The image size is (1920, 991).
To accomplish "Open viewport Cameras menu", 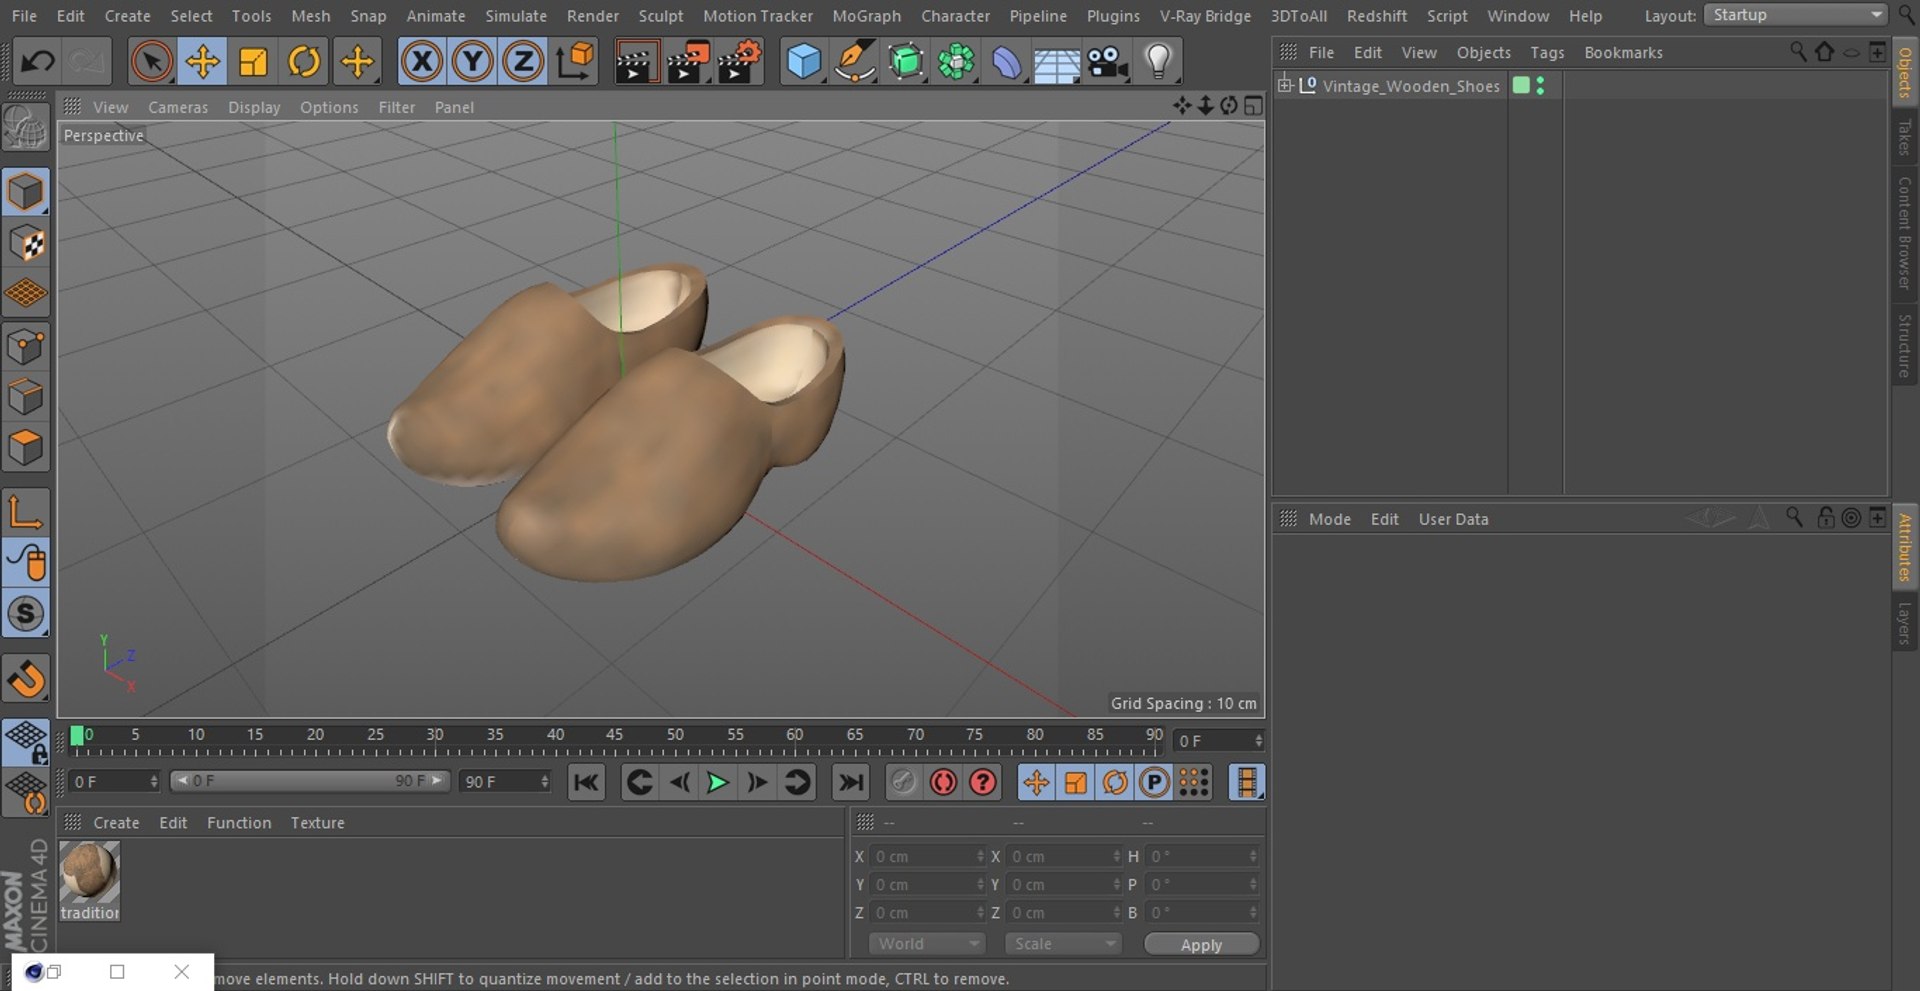I will click(x=178, y=107).
